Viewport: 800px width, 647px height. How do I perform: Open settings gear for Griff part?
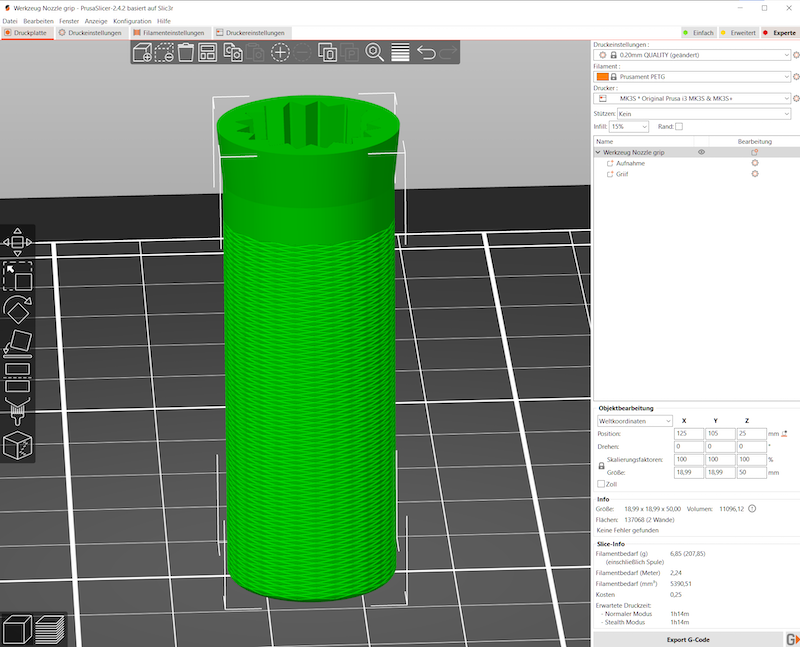pyautogui.click(x=755, y=173)
